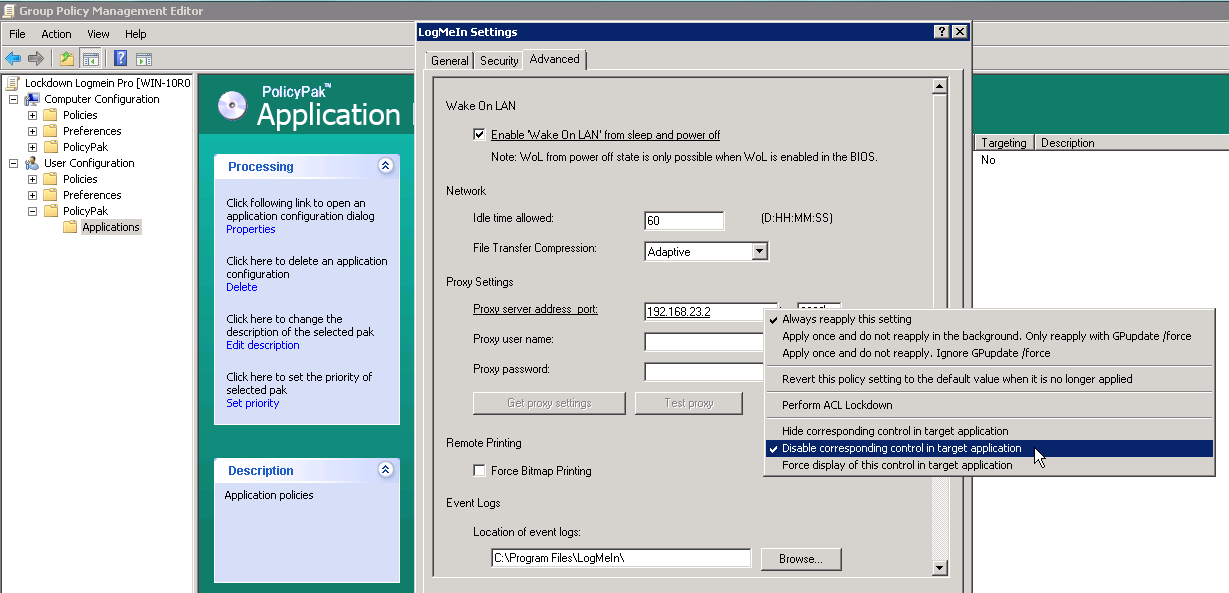Select Policies folder icon under User Configuration
The height and width of the screenshot is (593, 1229).
(x=50, y=179)
